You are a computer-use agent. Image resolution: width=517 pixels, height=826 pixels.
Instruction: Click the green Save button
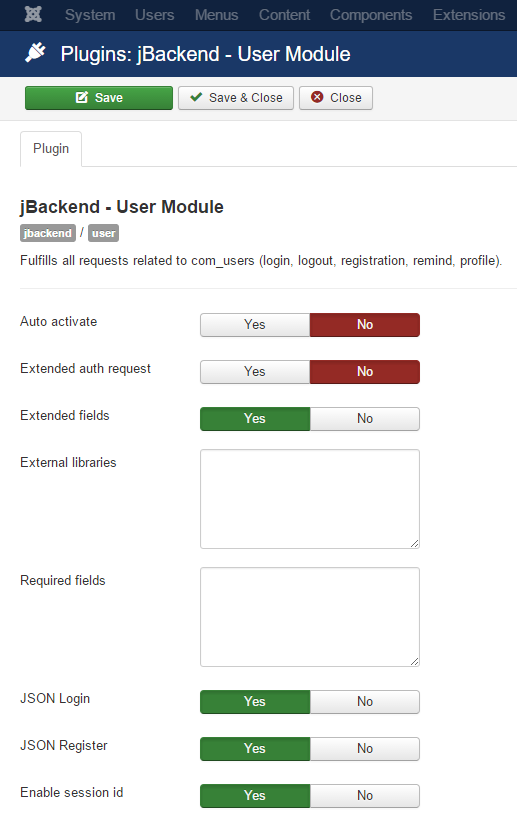click(99, 98)
